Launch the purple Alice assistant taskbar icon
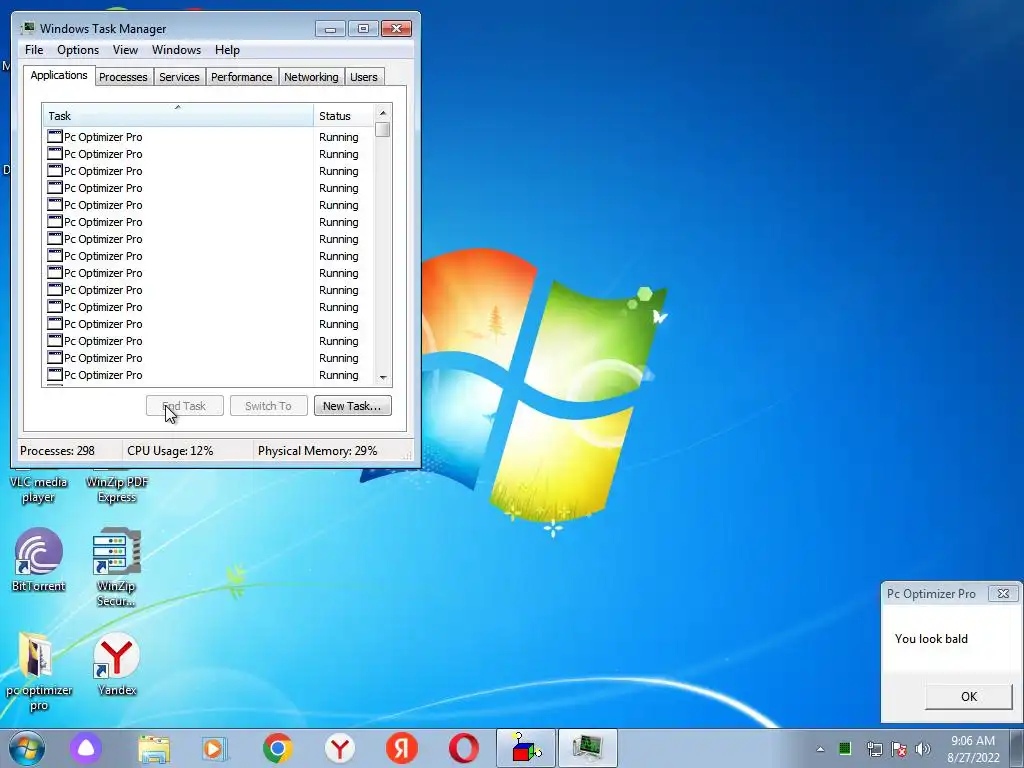This screenshot has height=768, width=1024. tap(86, 748)
